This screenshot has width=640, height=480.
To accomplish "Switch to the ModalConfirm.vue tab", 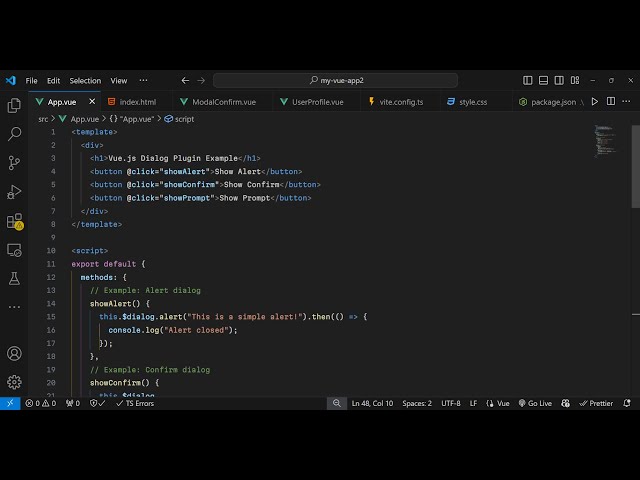I will coord(218,101).
